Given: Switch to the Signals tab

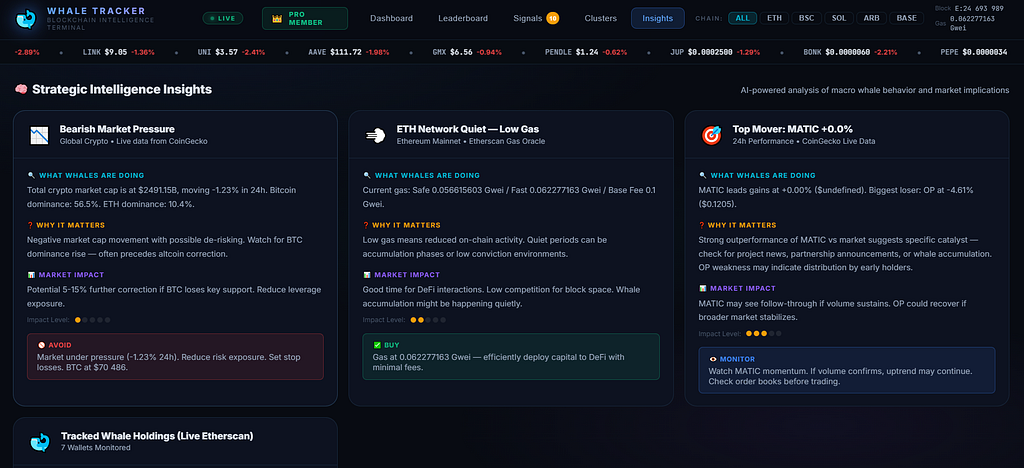Looking at the screenshot, I should click(536, 18).
